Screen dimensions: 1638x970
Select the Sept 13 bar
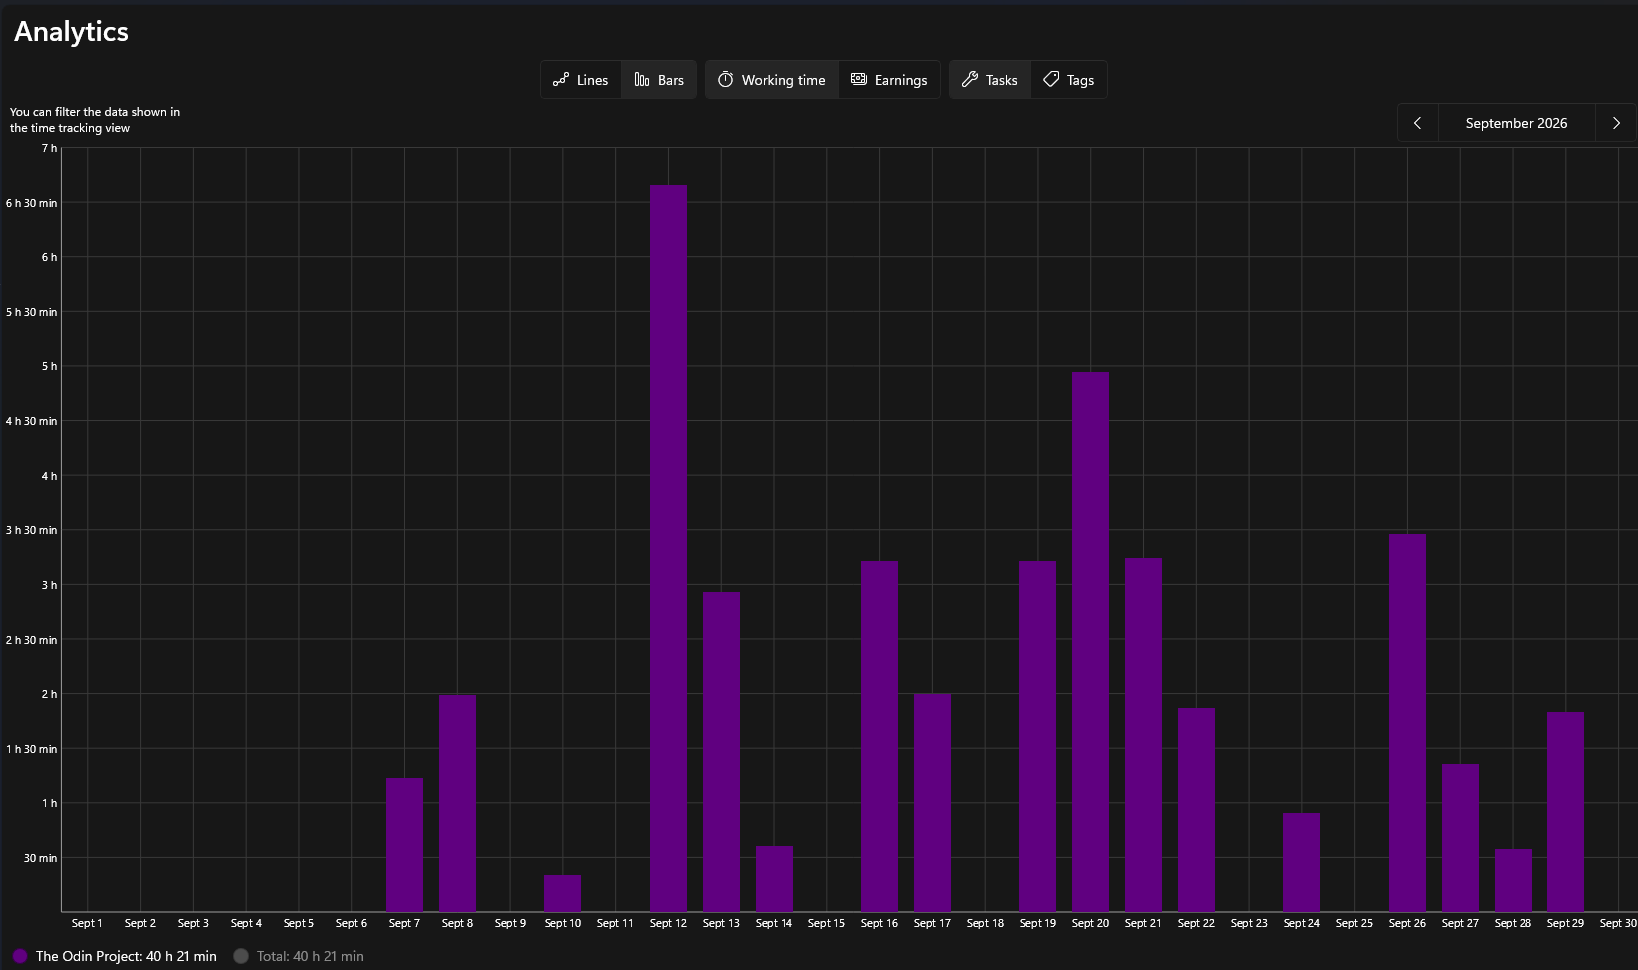coord(721,751)
